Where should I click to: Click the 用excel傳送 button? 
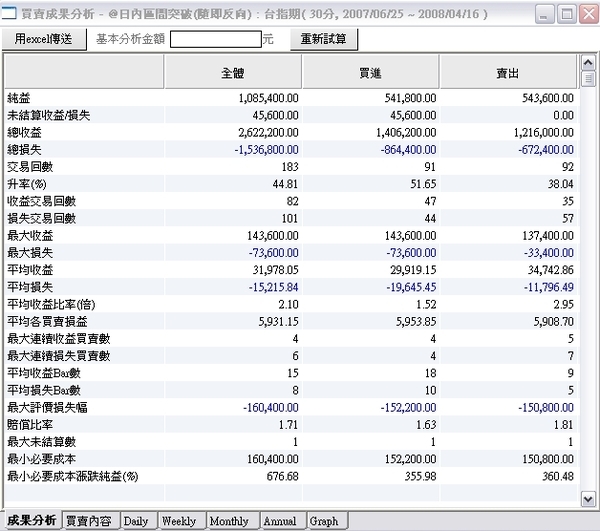(x=44, y=39)
